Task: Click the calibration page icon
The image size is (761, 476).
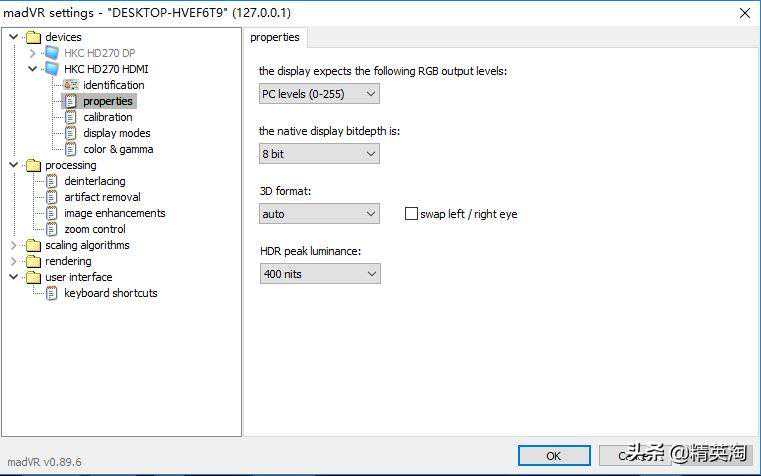Action: (70, 117)
